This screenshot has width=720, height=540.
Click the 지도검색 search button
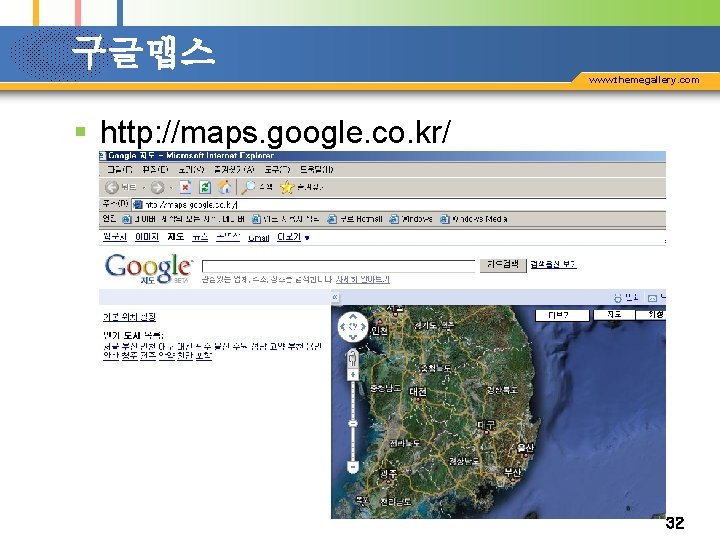coord(503,265)
